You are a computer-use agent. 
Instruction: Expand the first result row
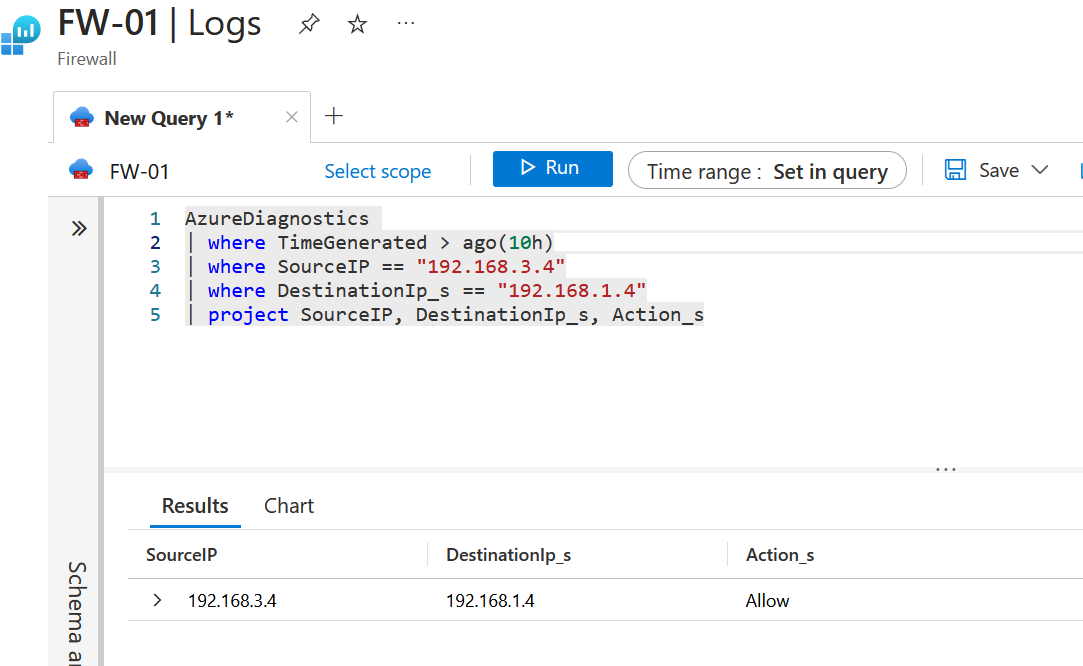(x=155, y=601)
